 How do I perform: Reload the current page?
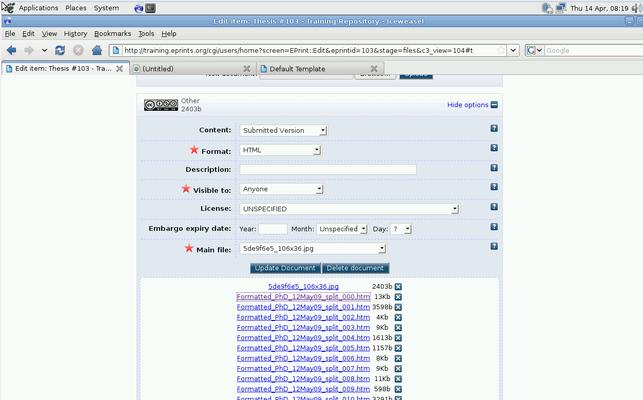point(60,50)
